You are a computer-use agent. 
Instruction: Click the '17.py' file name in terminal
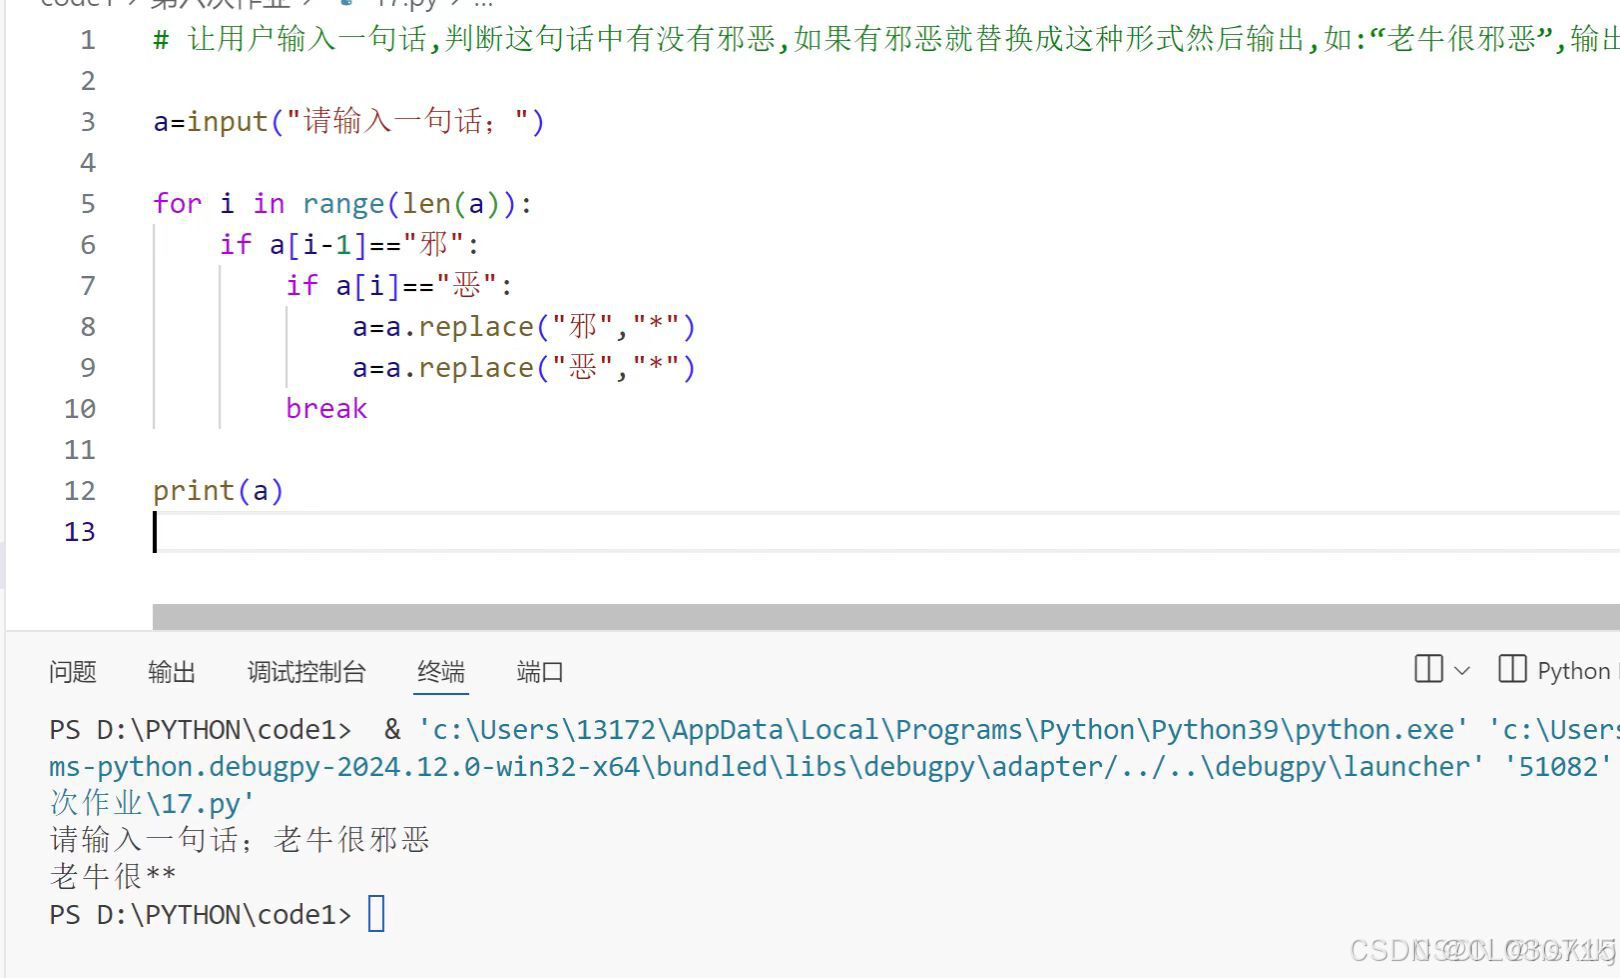[203, 803]
